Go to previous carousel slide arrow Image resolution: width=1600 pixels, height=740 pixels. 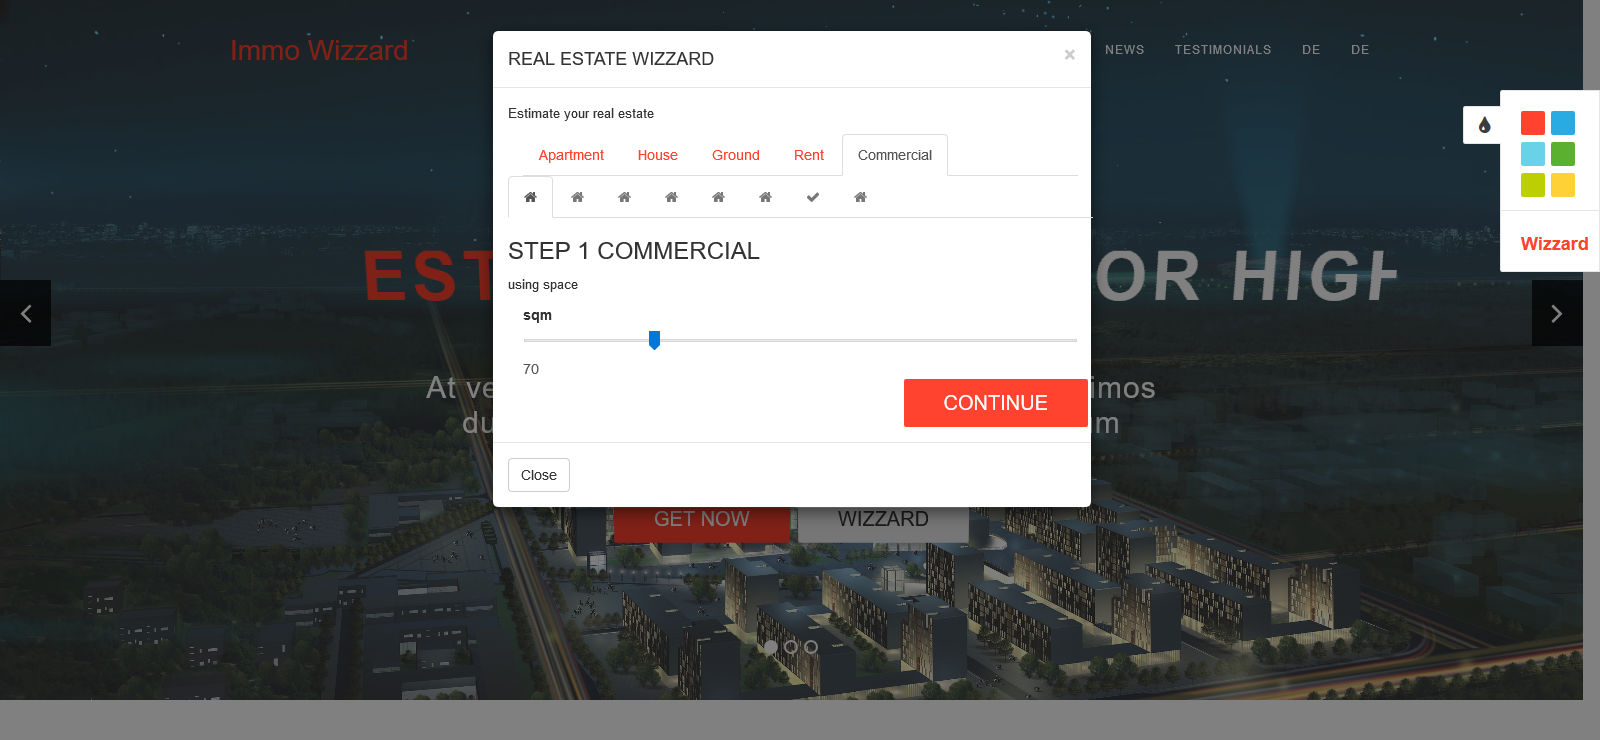coord(26,313)
